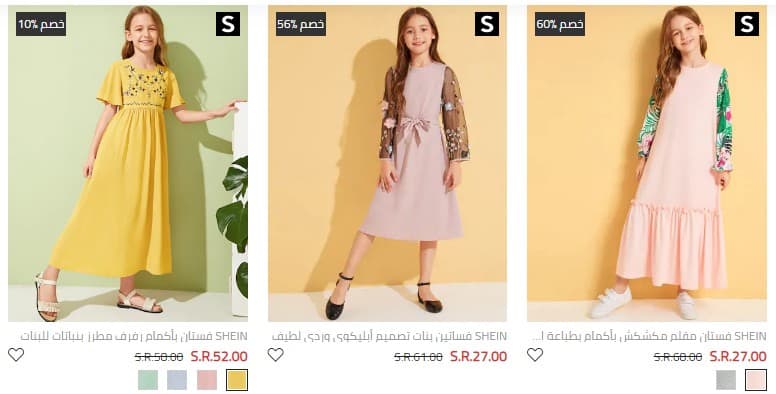Choose the pink swatch for the yellow dress

(207, 380)
